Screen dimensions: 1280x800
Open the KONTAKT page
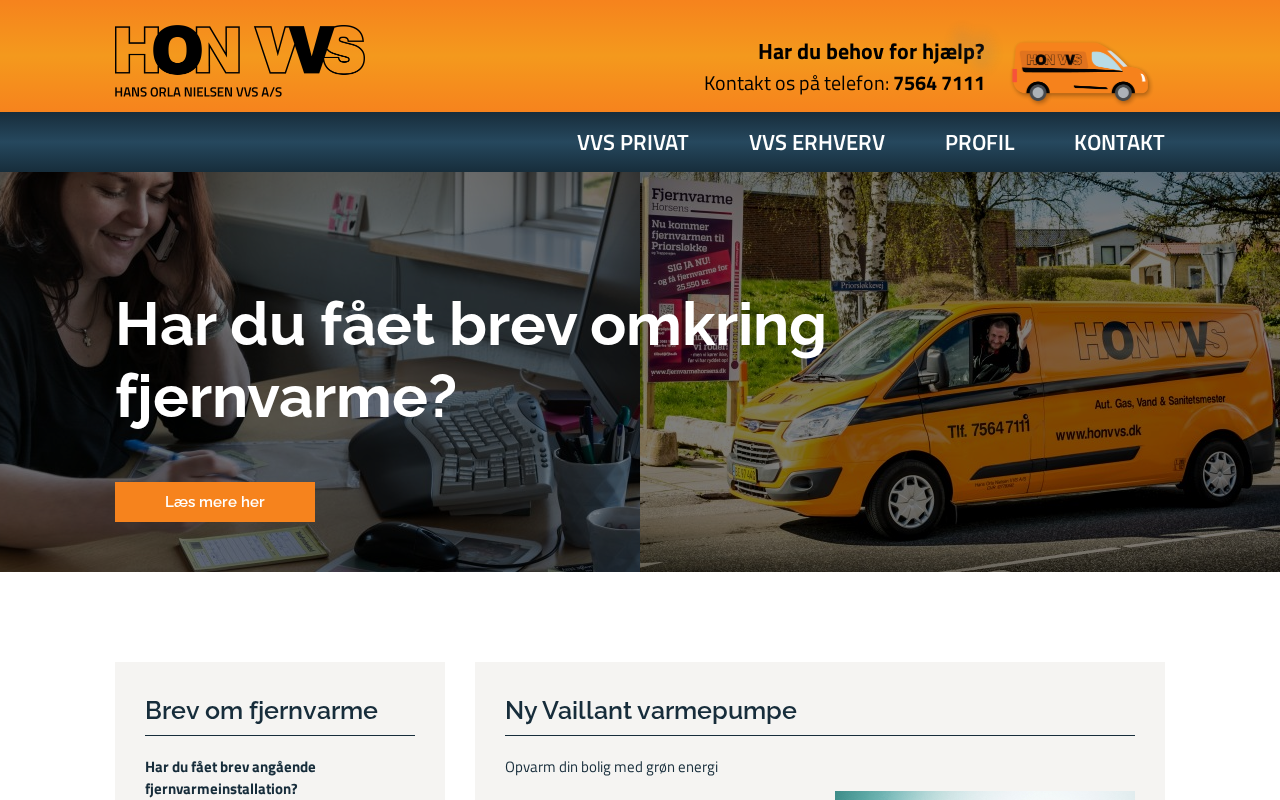pos(1119,142)
